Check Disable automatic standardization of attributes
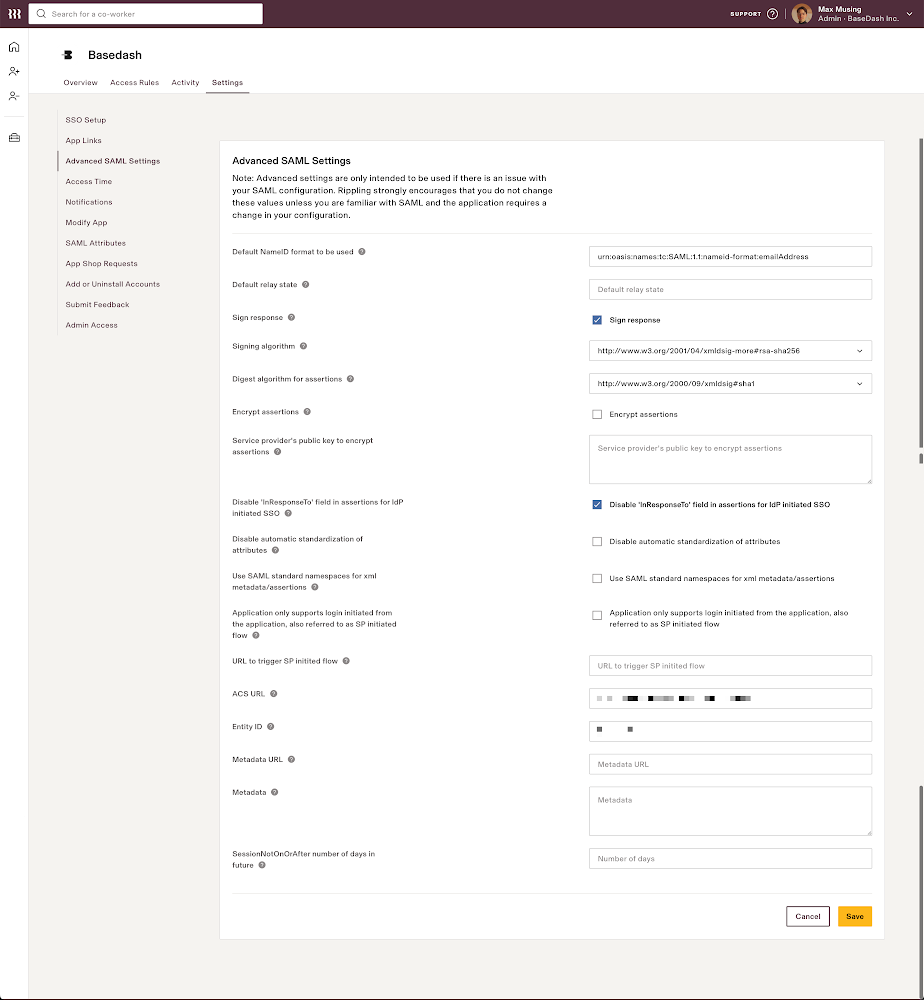The image size is (924, 1000). coord(597,541)
